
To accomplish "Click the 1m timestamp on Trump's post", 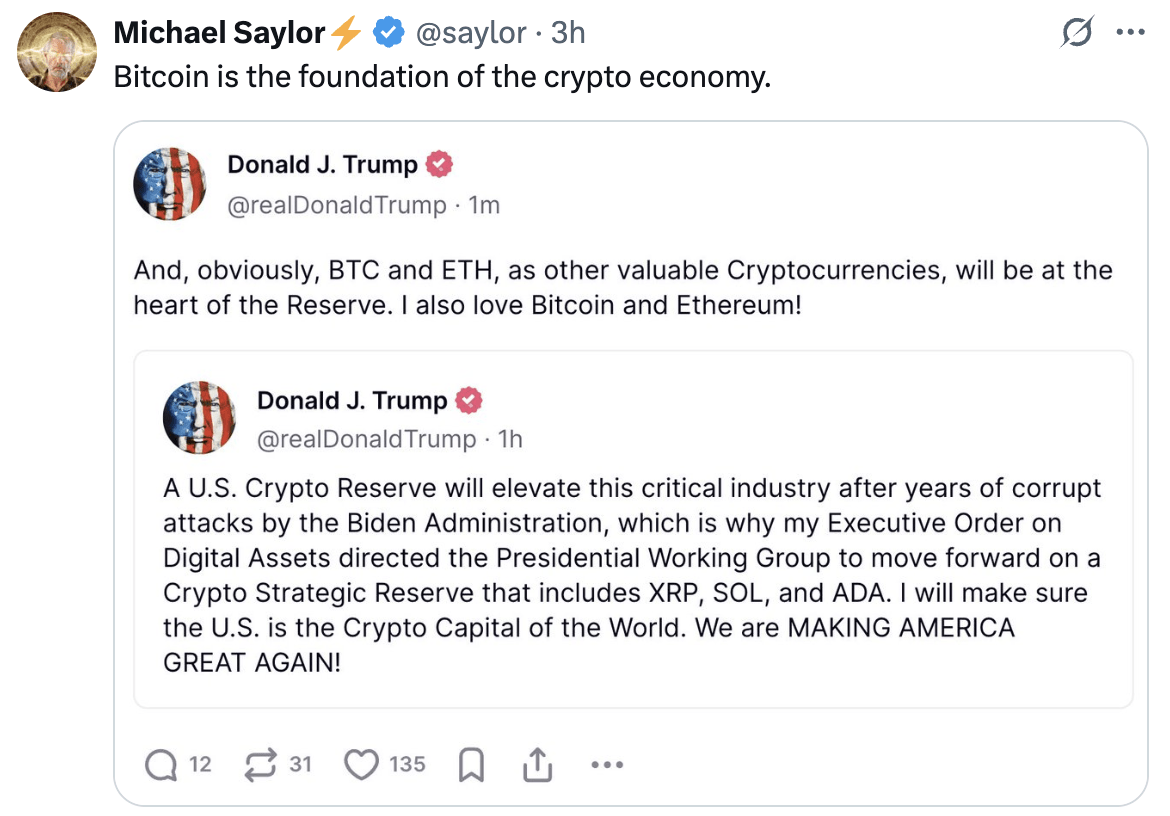I will coord(484,205).
